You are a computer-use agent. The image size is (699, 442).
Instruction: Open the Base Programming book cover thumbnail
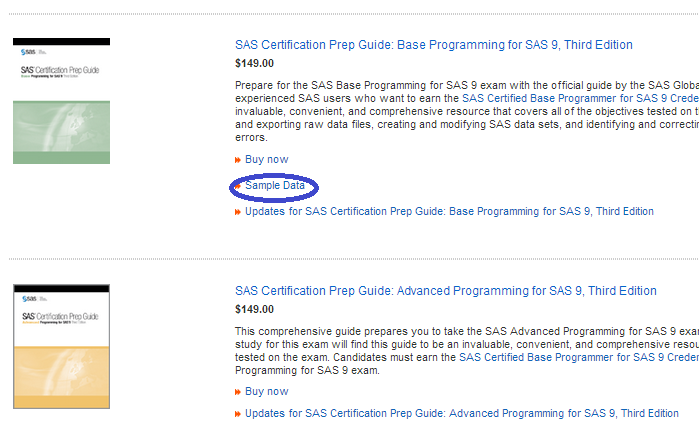(62, 101)
